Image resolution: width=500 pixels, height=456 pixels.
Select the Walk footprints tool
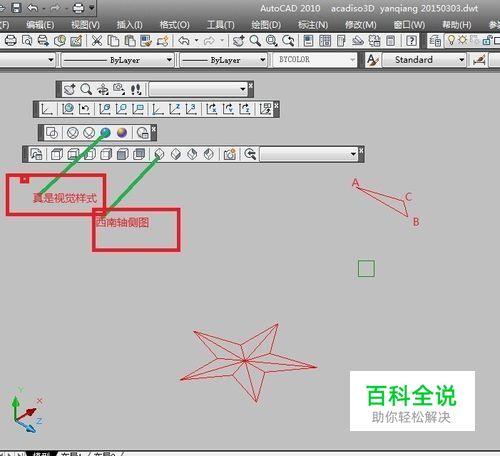[x=136, y=89]
